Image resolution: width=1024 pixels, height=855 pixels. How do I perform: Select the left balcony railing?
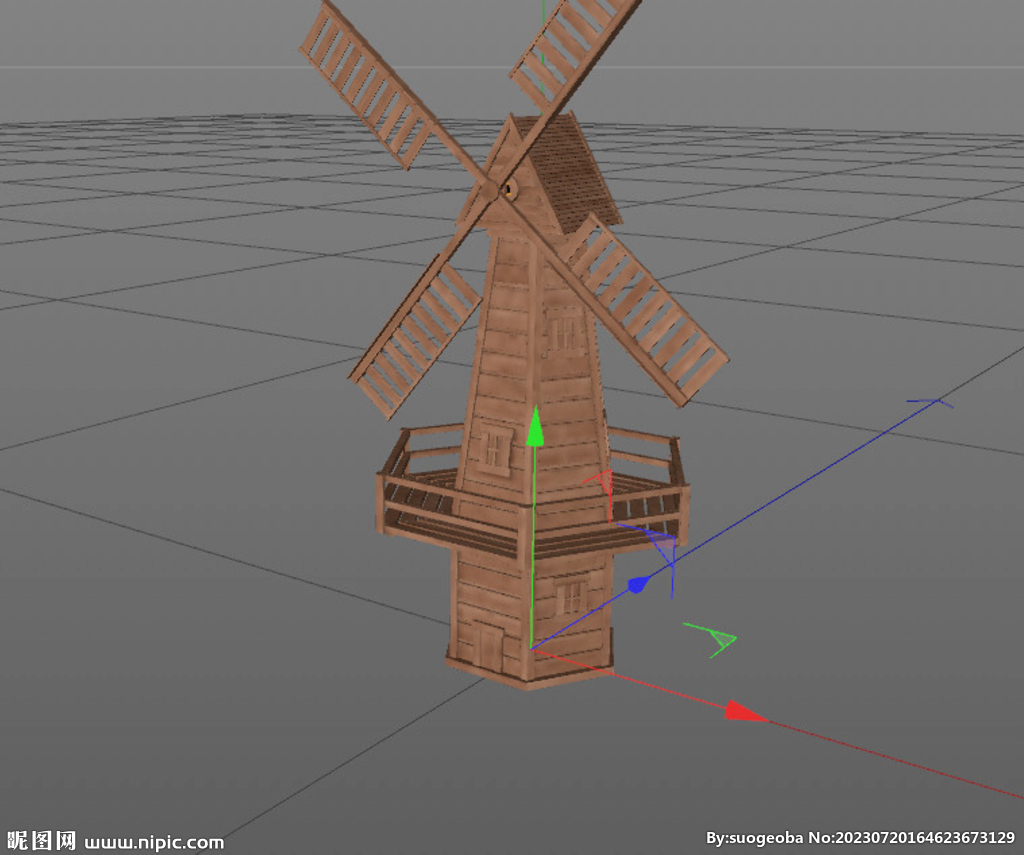(418, 485)
